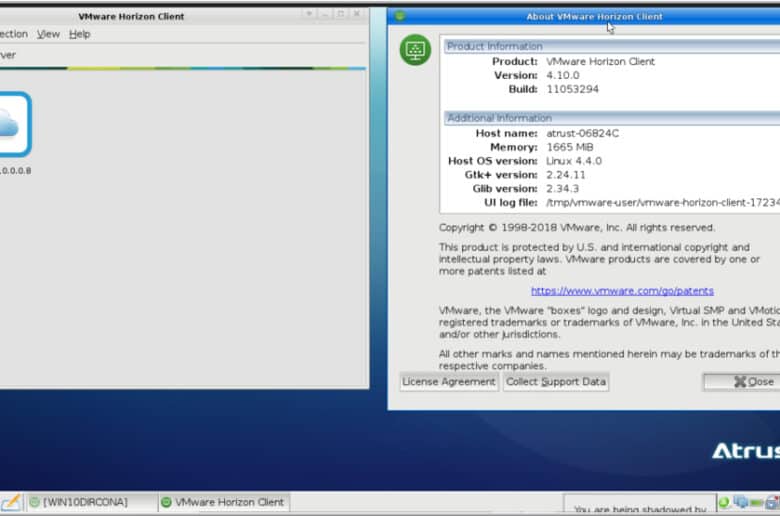Image resolution: width=780 pixels, height=516 pixels.
Task: Close the VMware Horizon Client main window
Action: [357, 14]
